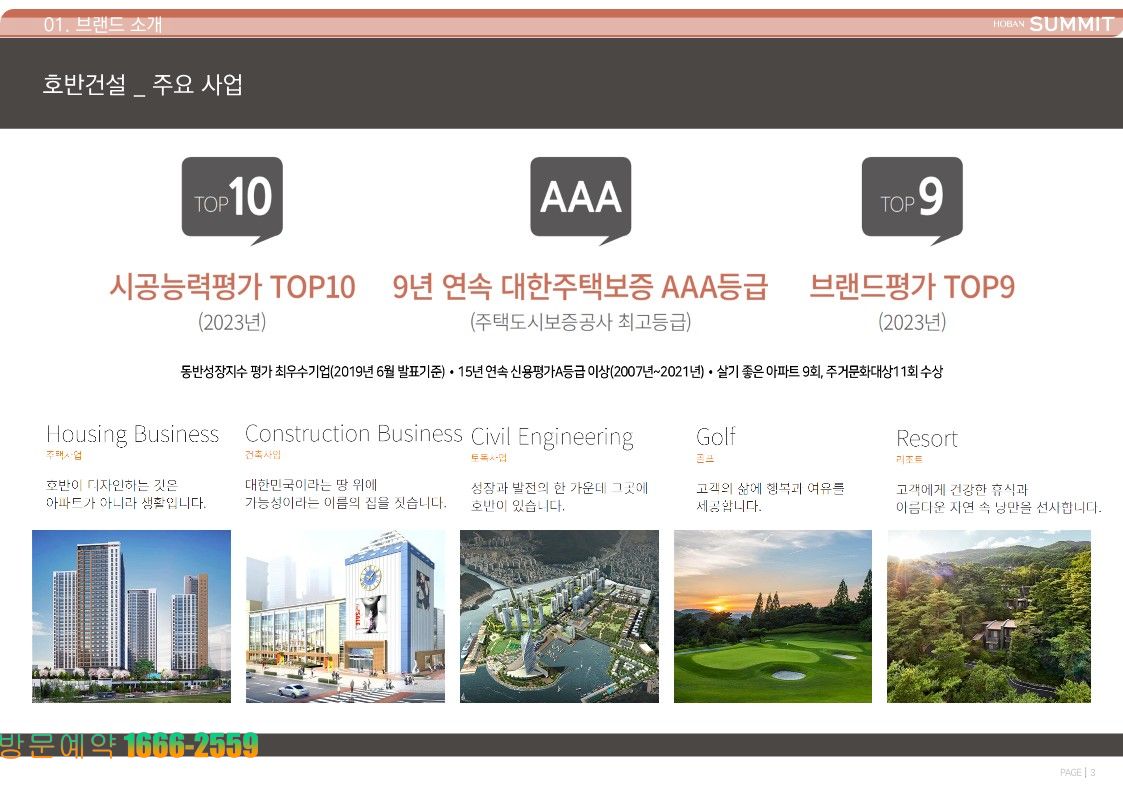Viewport: 1123px width, 794px height.
Task: Select the '주택사업' orange subtitle
Action: click(64, 455)
